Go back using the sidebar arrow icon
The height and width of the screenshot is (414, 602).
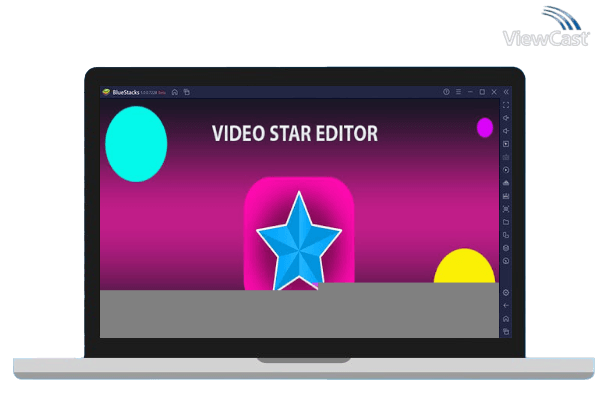[x=506, y=306]
